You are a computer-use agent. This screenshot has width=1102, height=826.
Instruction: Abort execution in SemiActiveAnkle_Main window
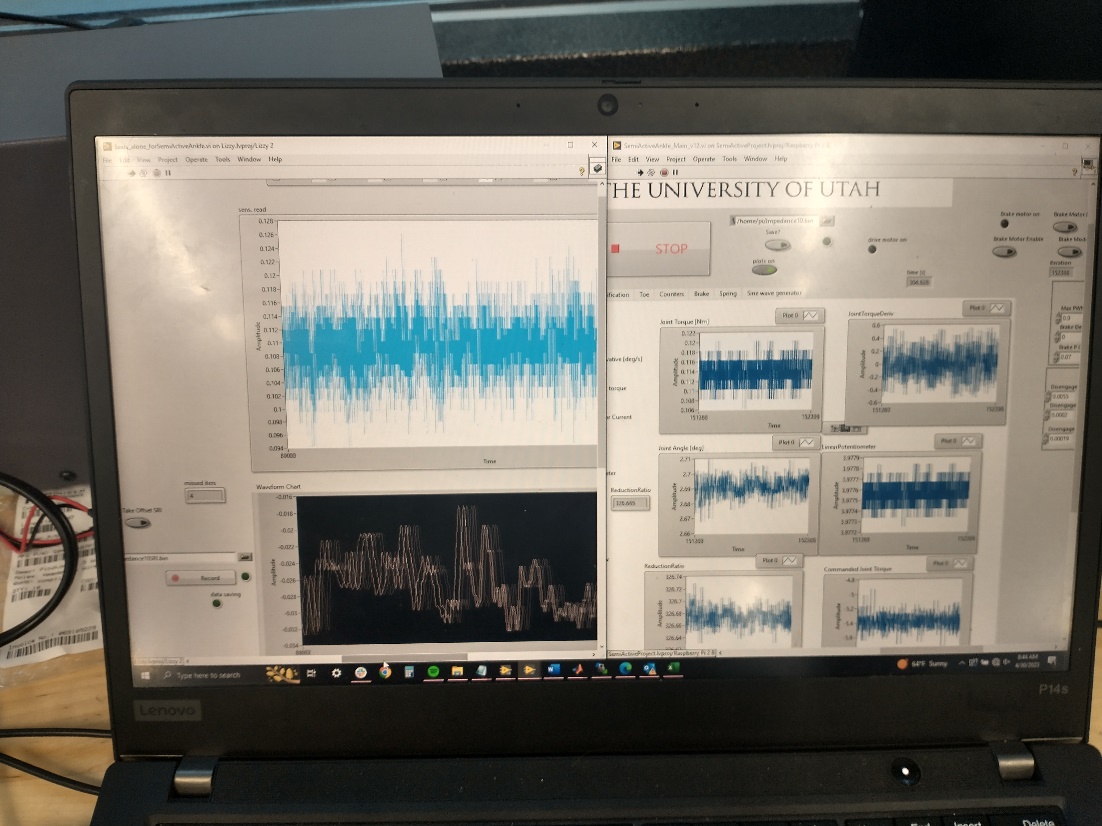(663, 172)
